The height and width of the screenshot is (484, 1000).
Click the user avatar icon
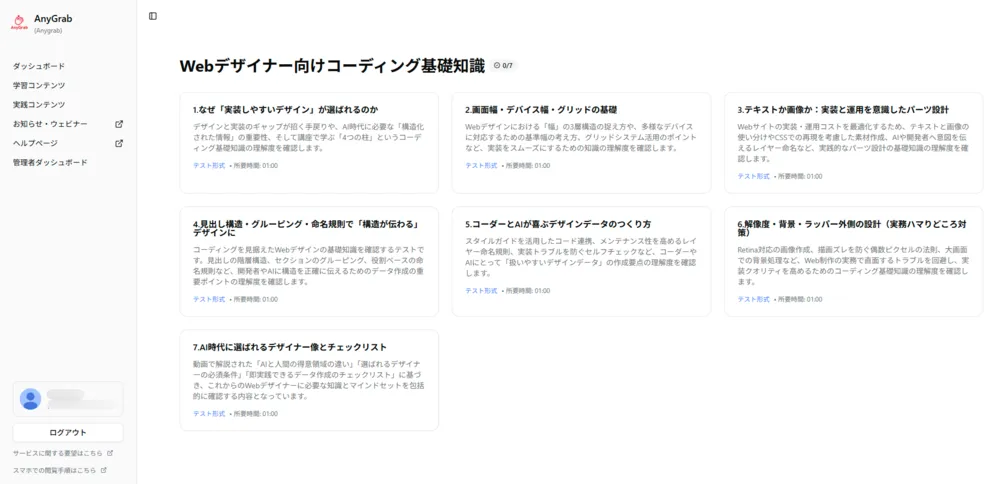click(30, 399)
